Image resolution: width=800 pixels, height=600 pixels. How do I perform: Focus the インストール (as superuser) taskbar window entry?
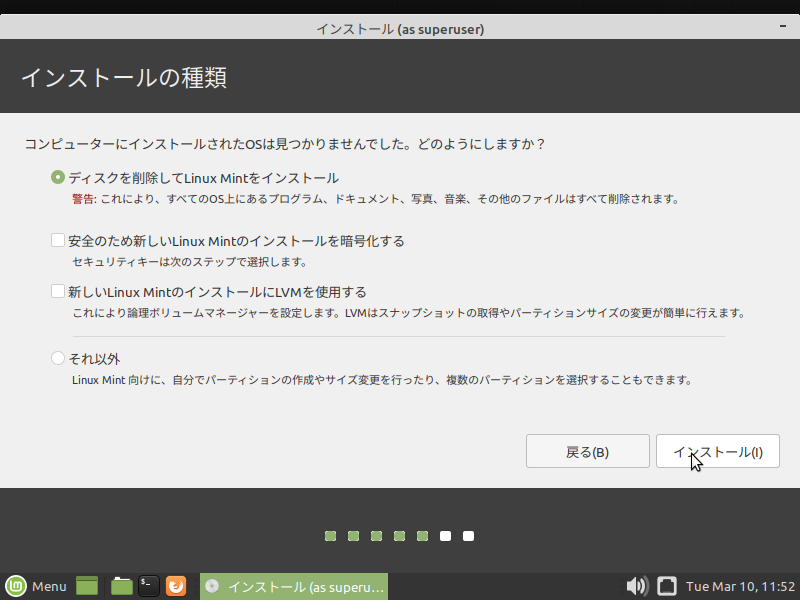click(x=294, y=586)
